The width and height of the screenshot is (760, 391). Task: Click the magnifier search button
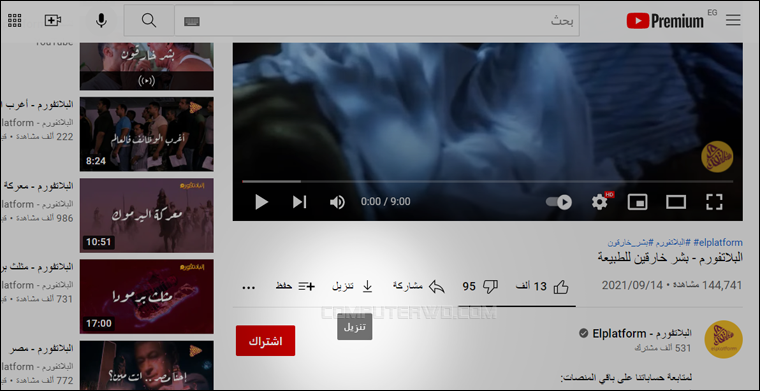[149, 20]
